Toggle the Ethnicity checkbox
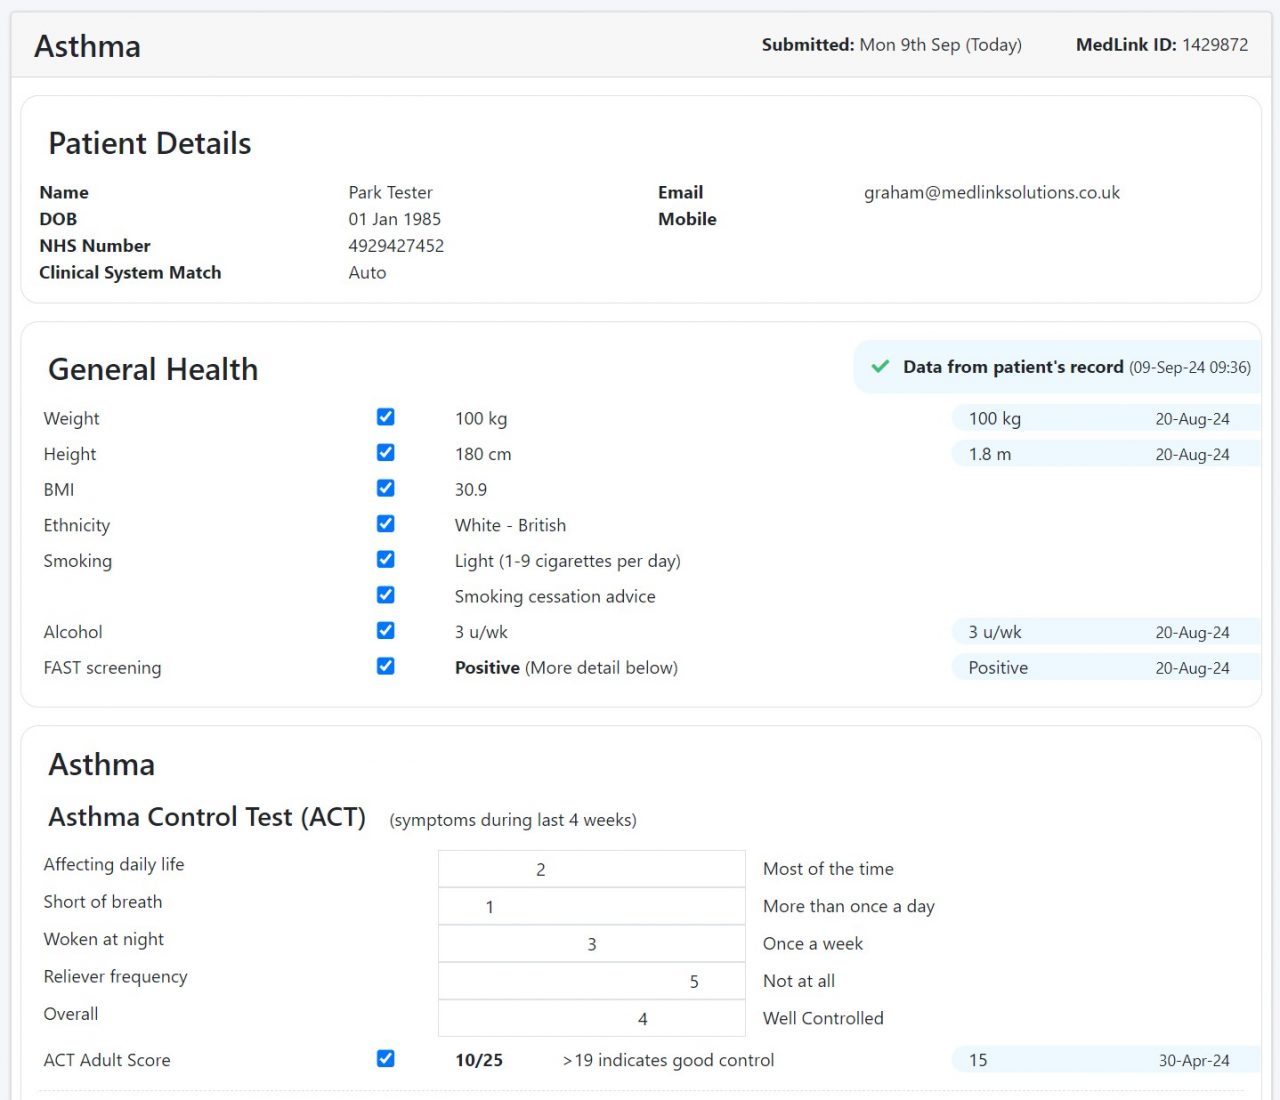The image size is (1280, 1100). (x=385, y=523)
